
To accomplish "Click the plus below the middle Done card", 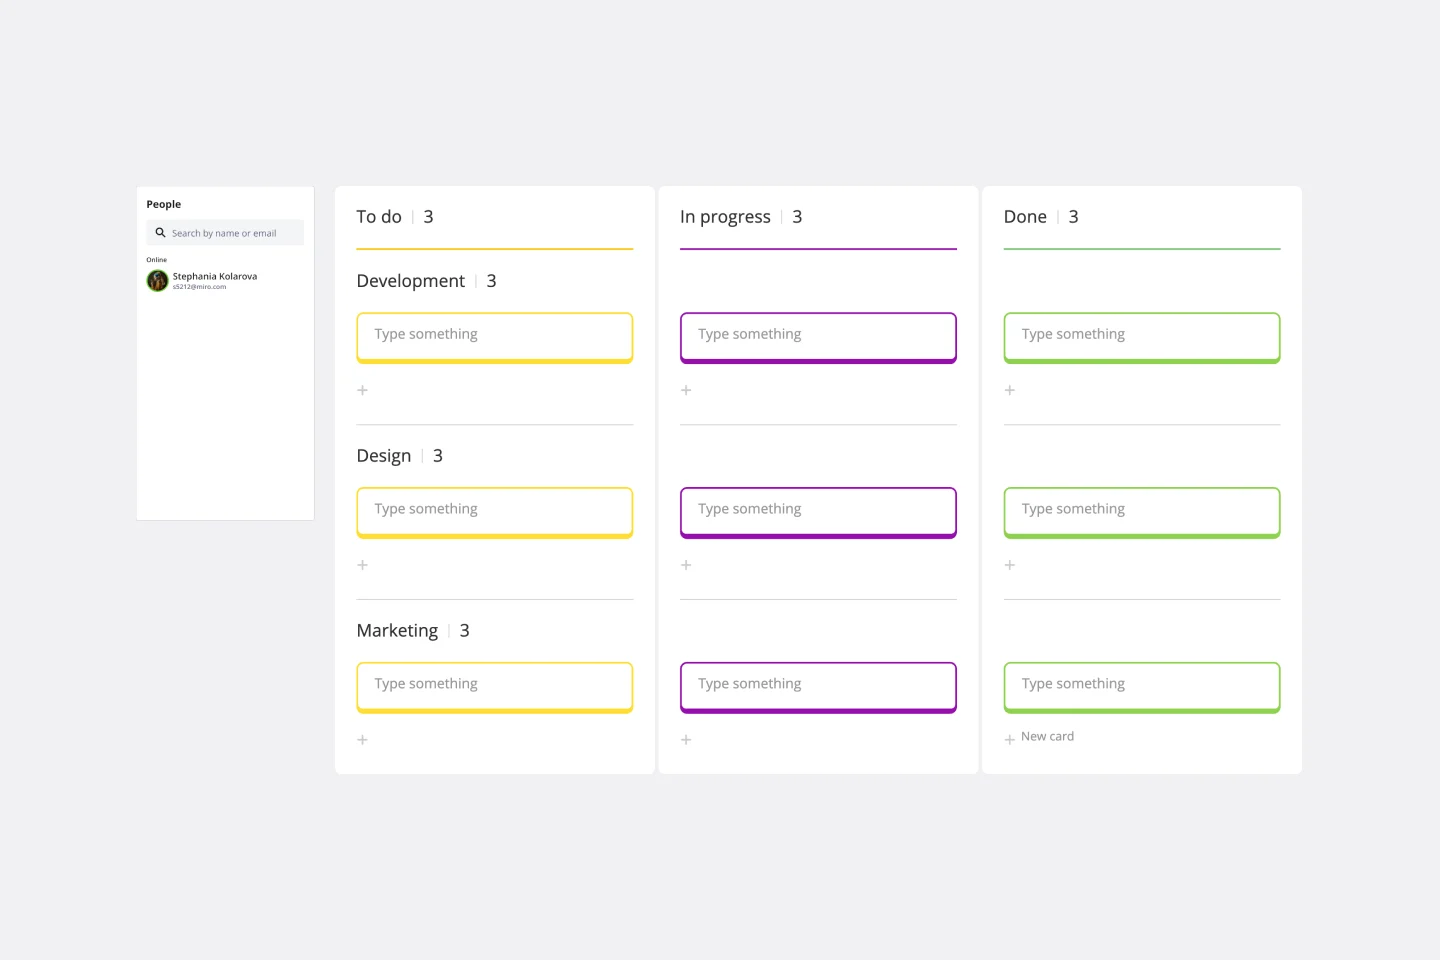I will point(1009,565).
